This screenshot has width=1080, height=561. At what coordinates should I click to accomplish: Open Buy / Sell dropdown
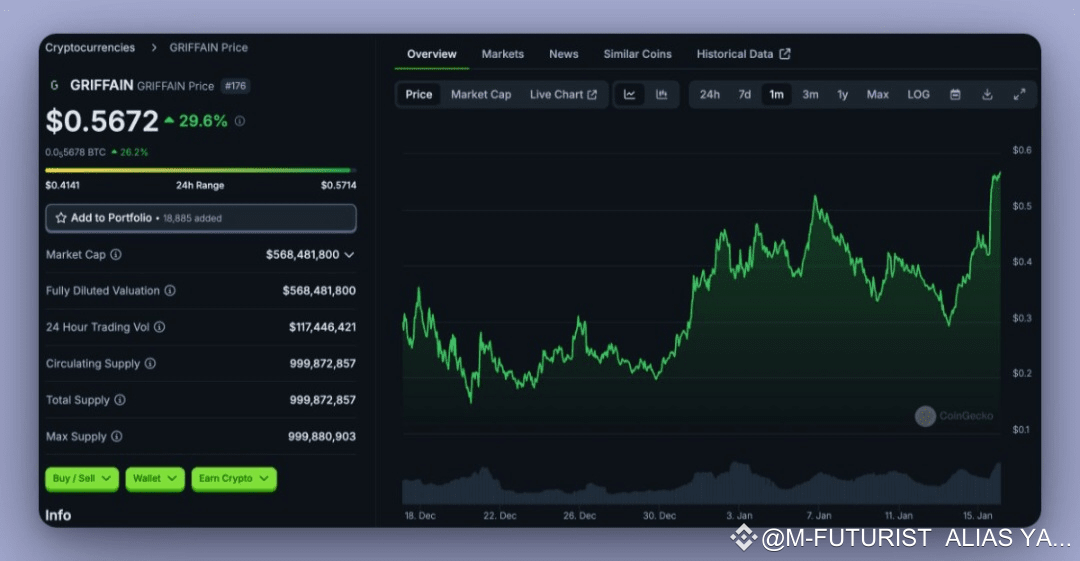(x=82, y=478)
